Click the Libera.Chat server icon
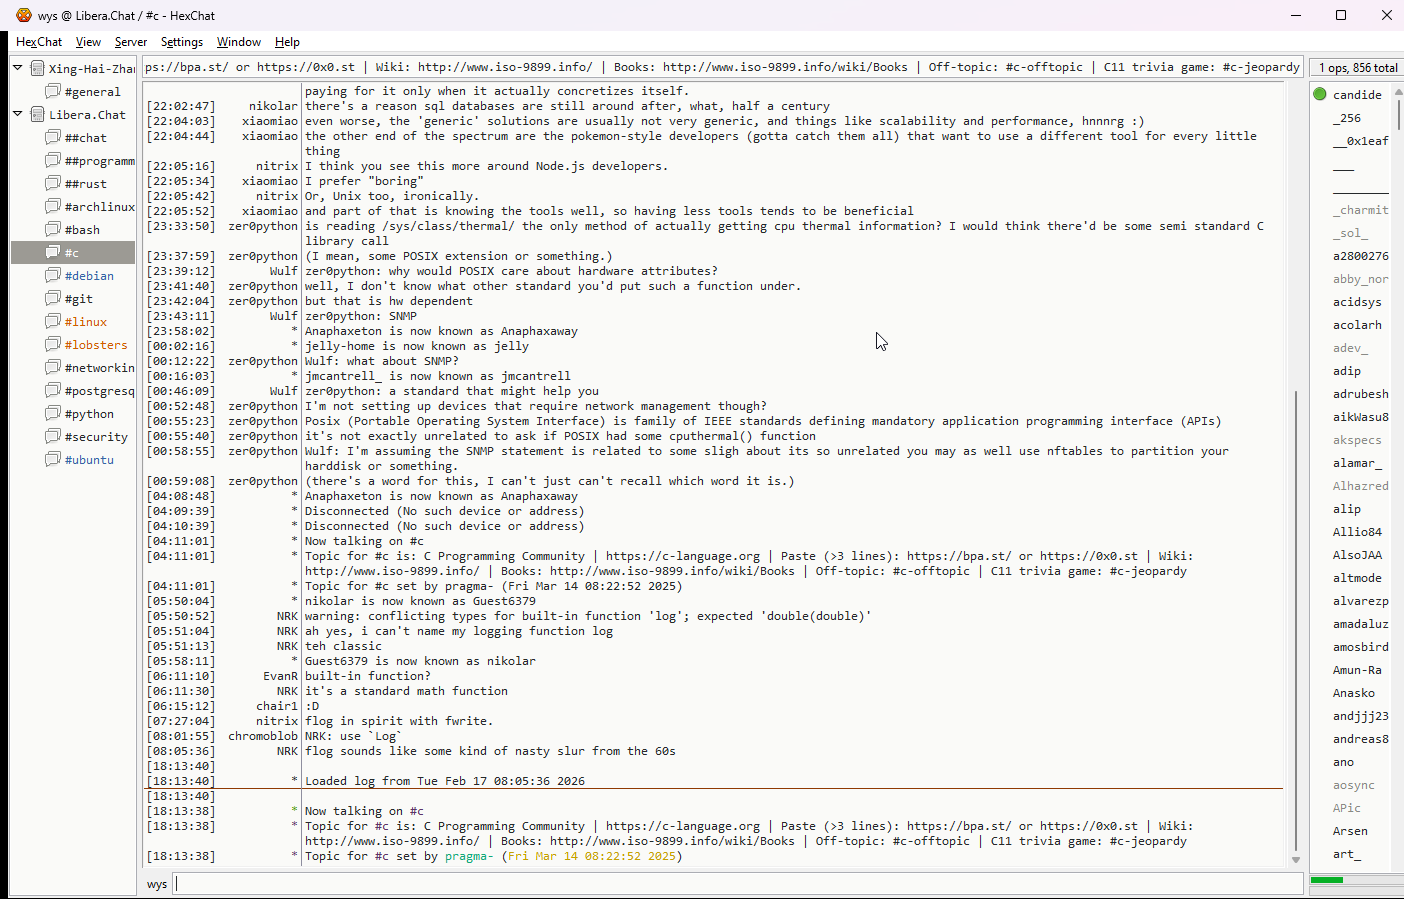This screenshot has width=1404, height=899. pos(37,114)
